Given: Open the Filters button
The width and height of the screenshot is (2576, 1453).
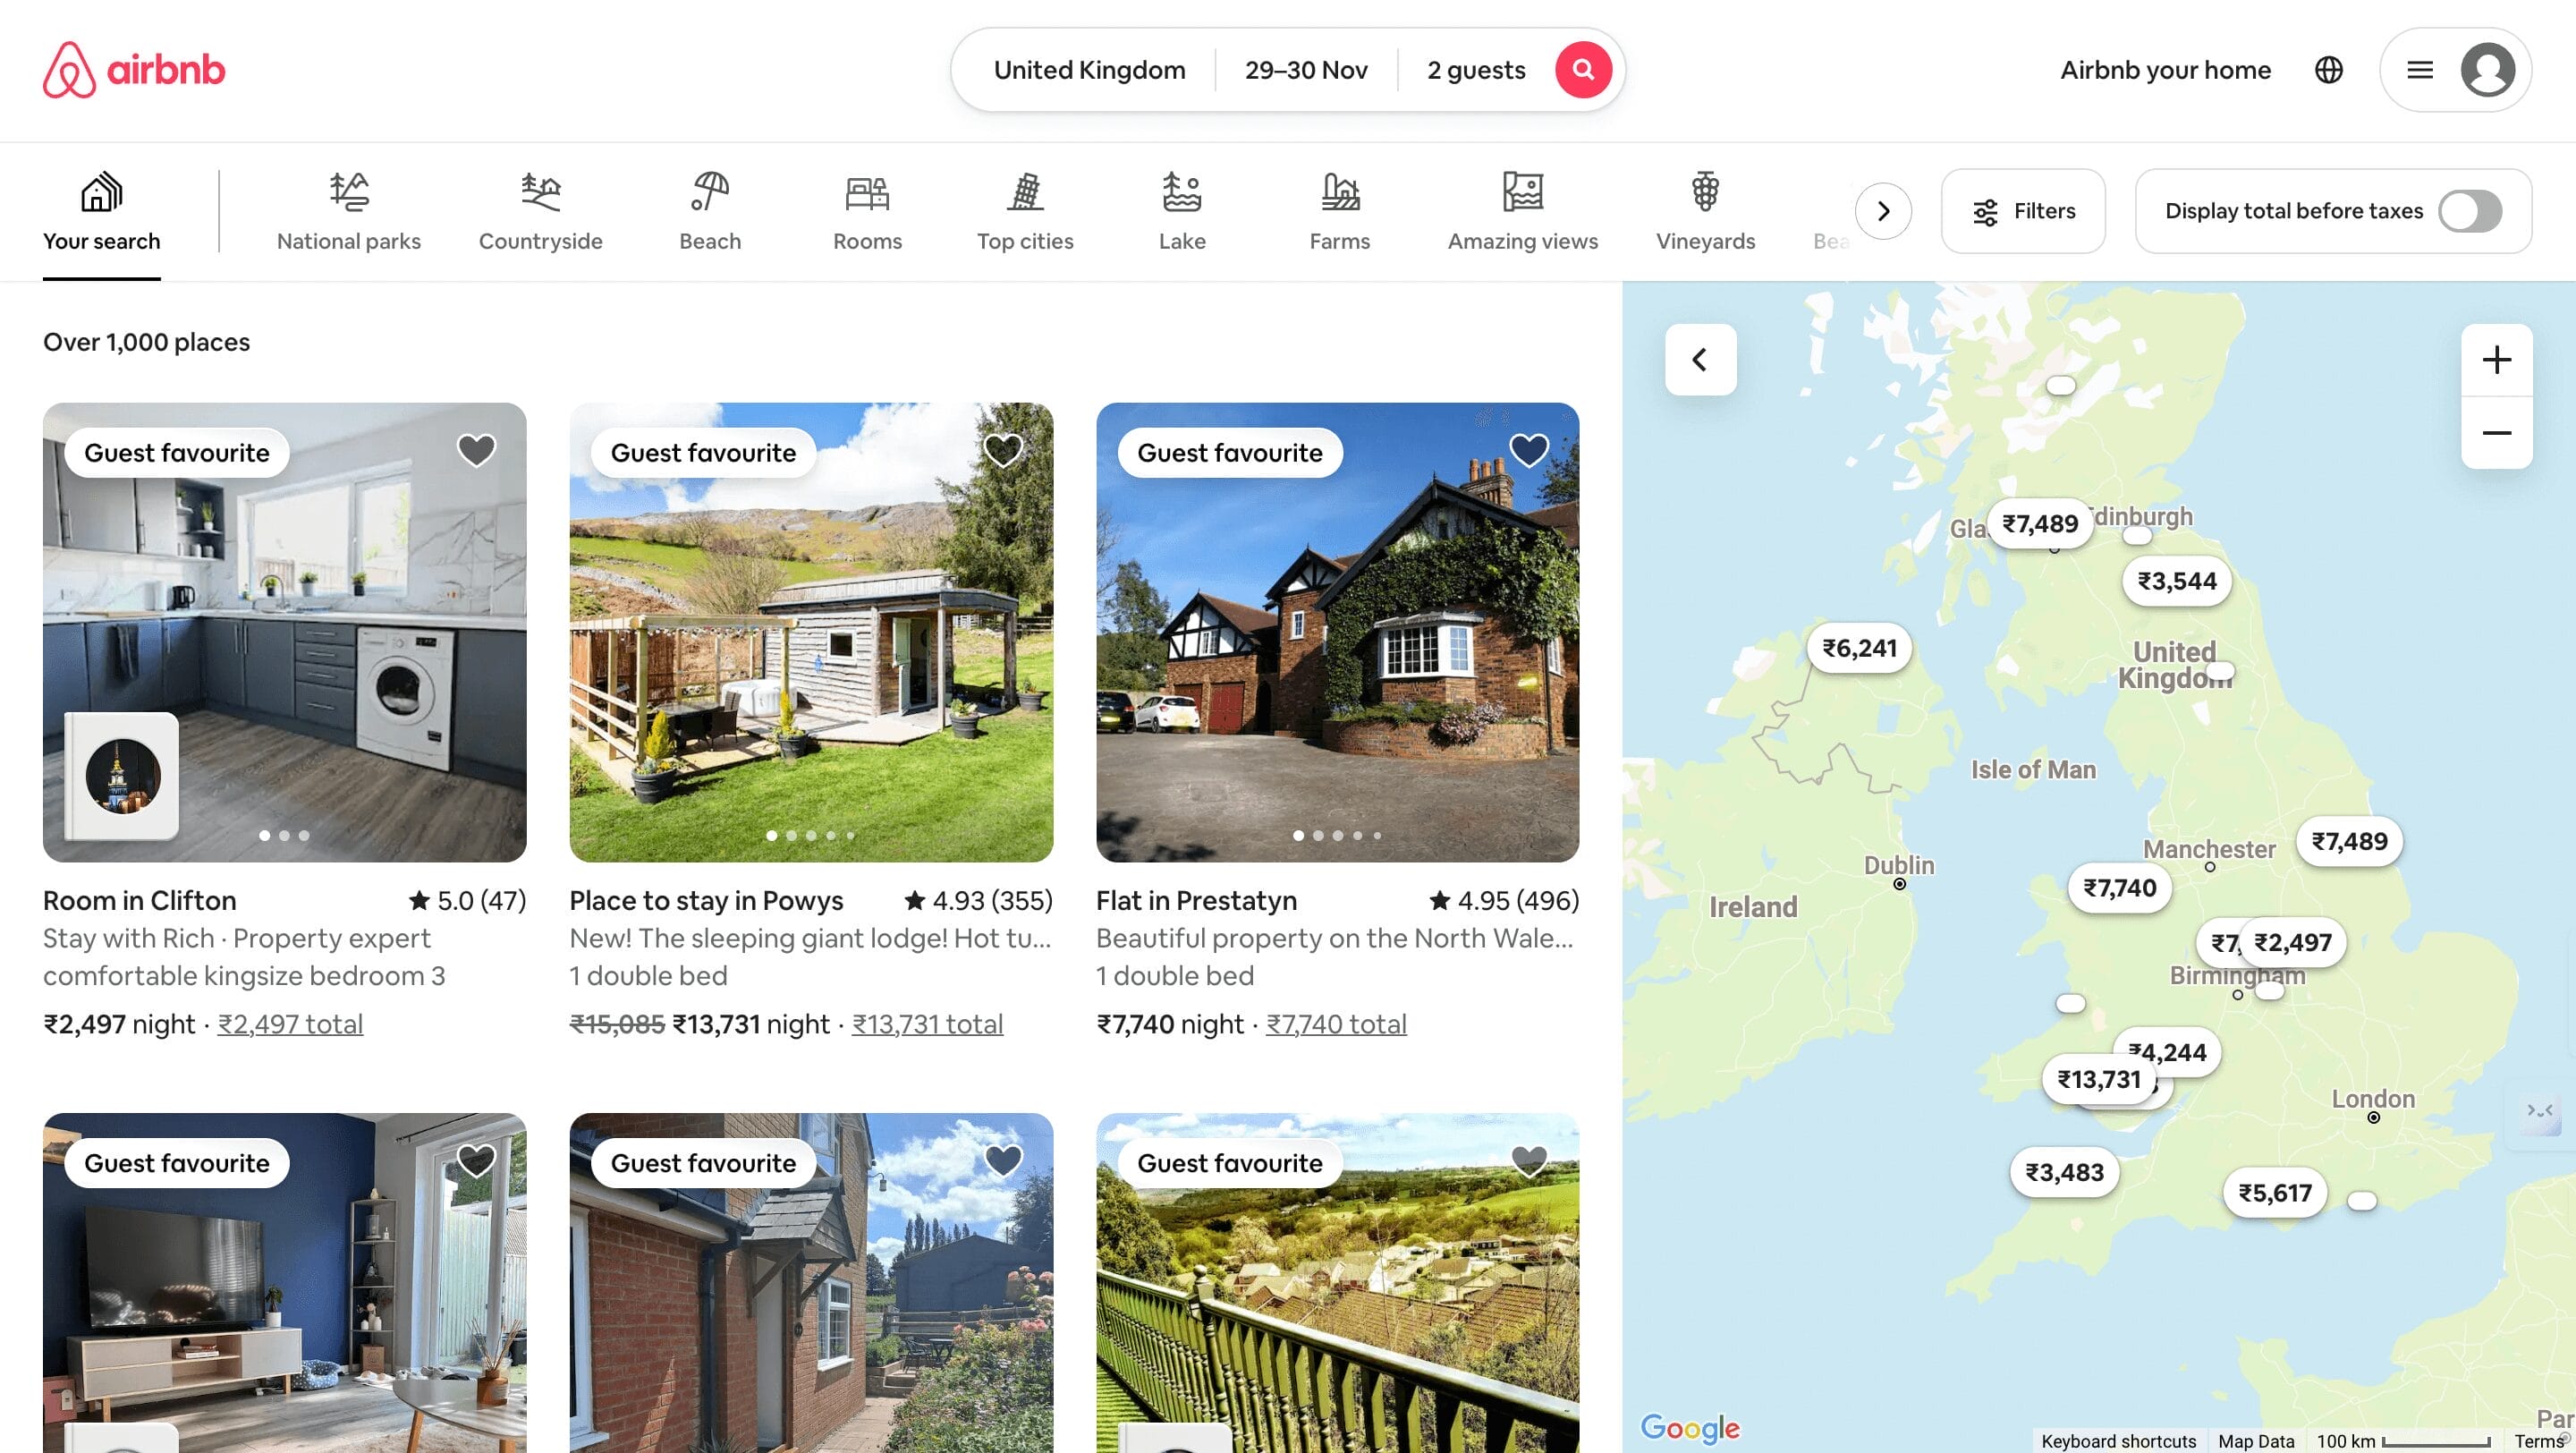Looking at the screenshot, I should [x=2022, y=211].
